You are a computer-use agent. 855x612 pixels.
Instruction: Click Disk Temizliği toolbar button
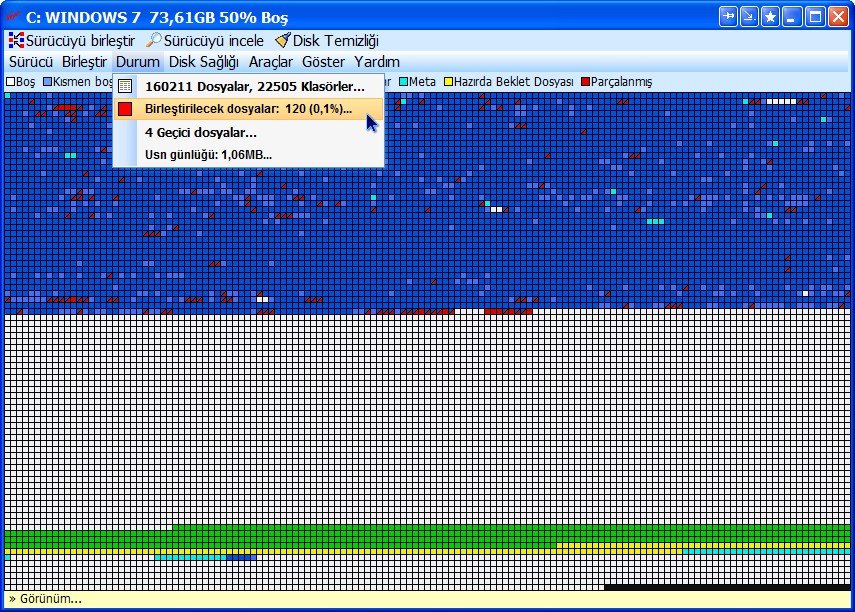click(x=327, y=40)
